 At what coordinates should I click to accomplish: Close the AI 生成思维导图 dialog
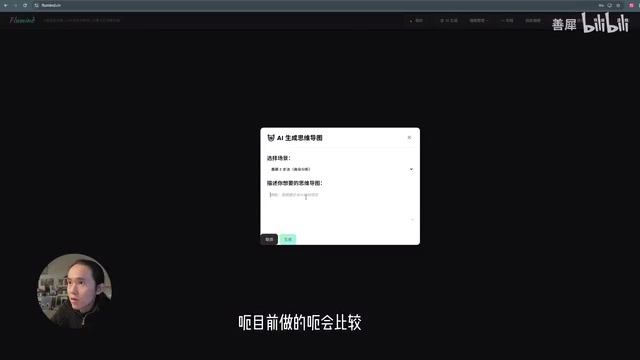(409, 138)
